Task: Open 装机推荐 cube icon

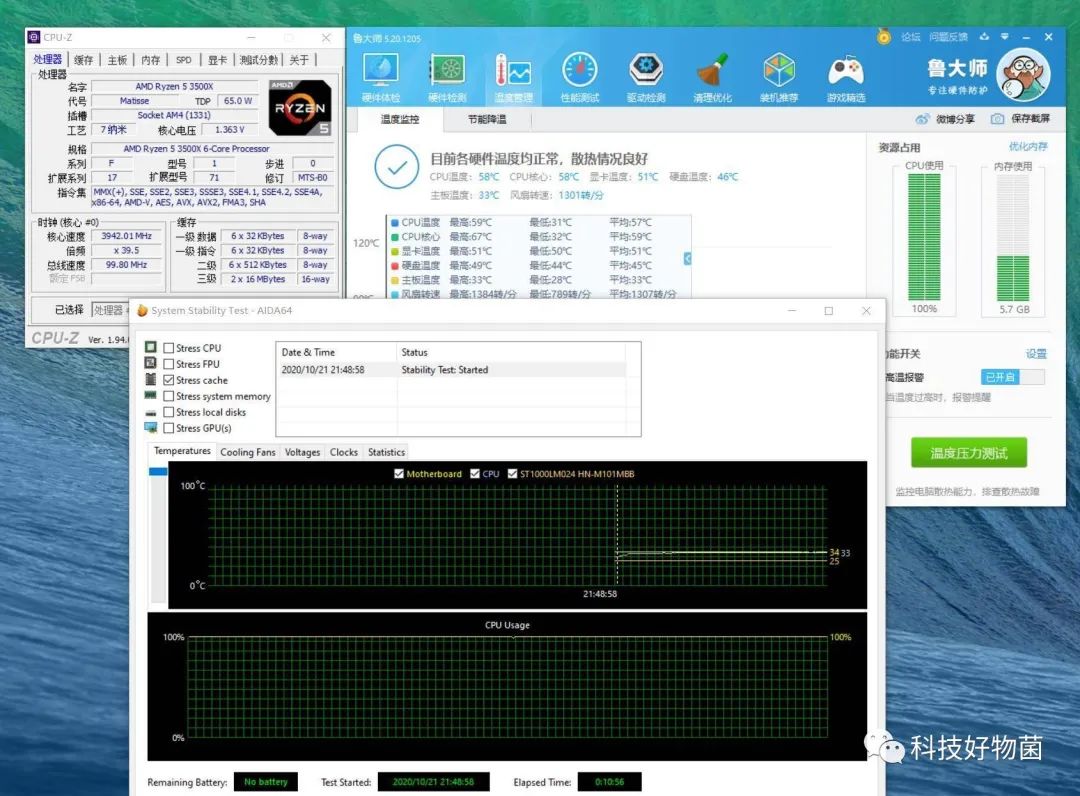Action: click(779, 77)
